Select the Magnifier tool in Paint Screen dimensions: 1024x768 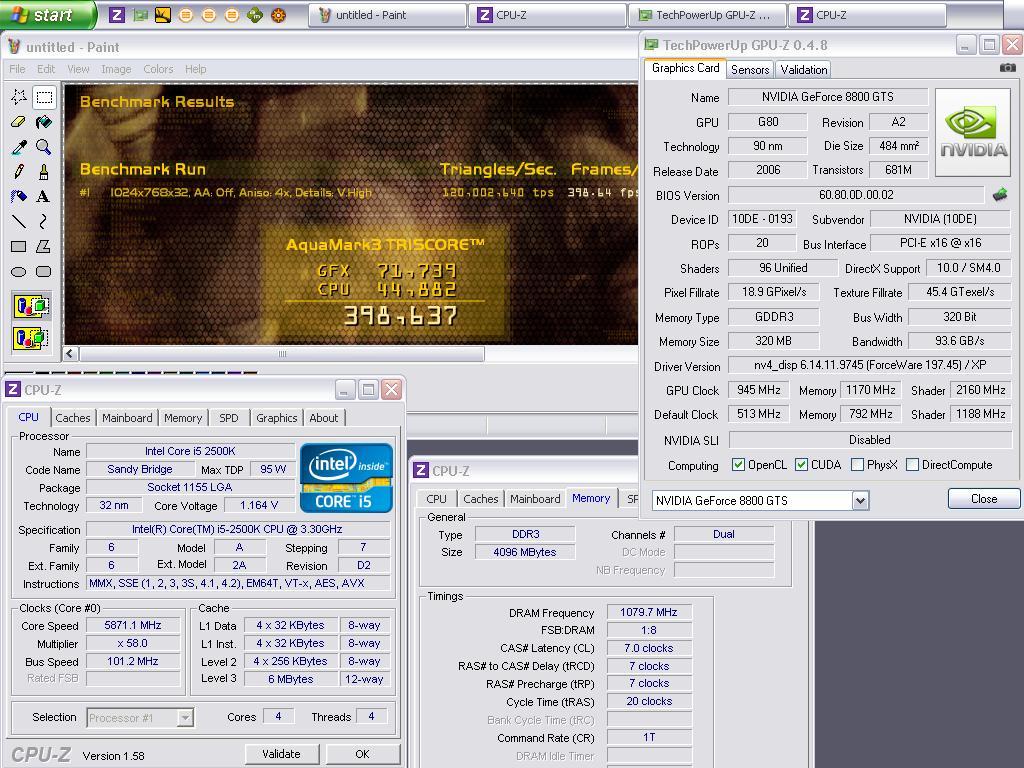(x=44, y=147)
